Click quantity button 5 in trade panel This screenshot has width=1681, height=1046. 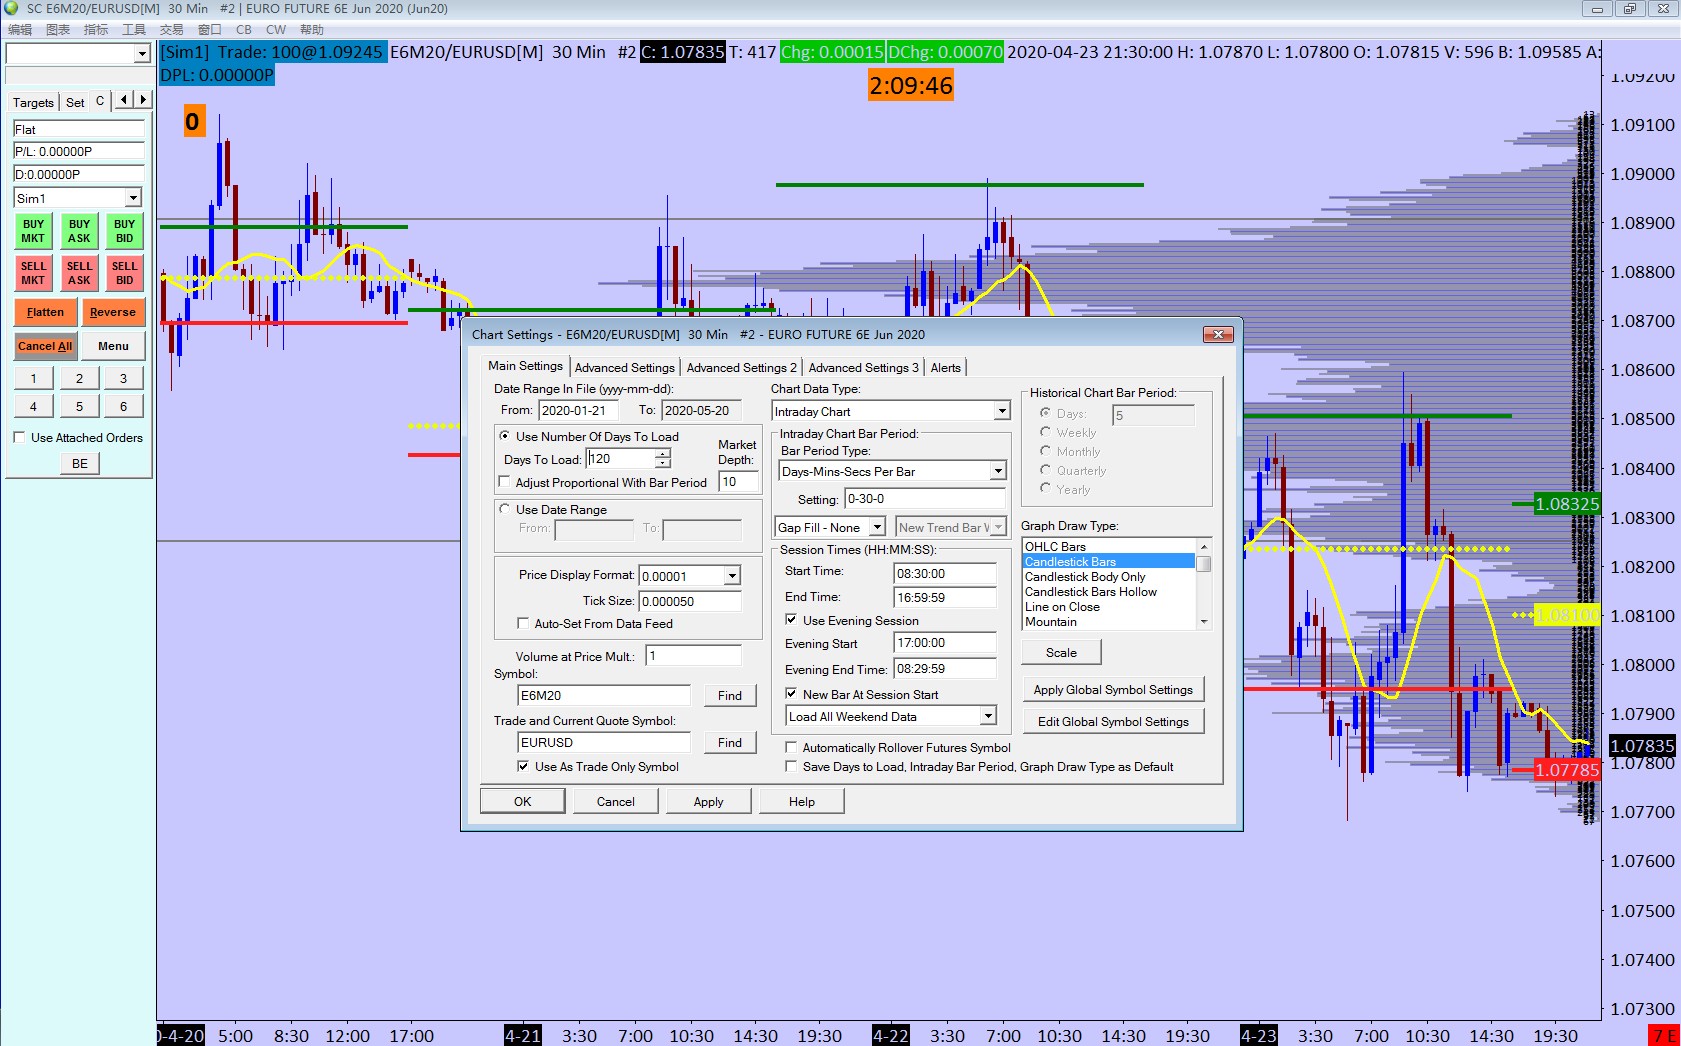click(x=79, y=406)
